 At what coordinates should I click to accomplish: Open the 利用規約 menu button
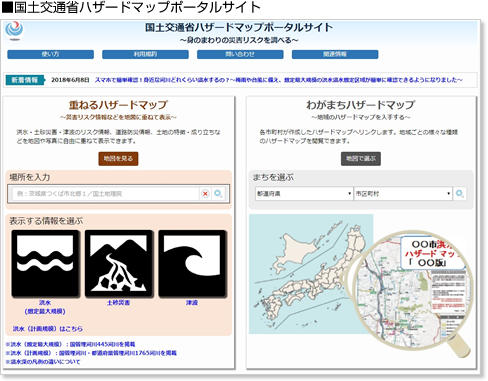pos(145,54)
